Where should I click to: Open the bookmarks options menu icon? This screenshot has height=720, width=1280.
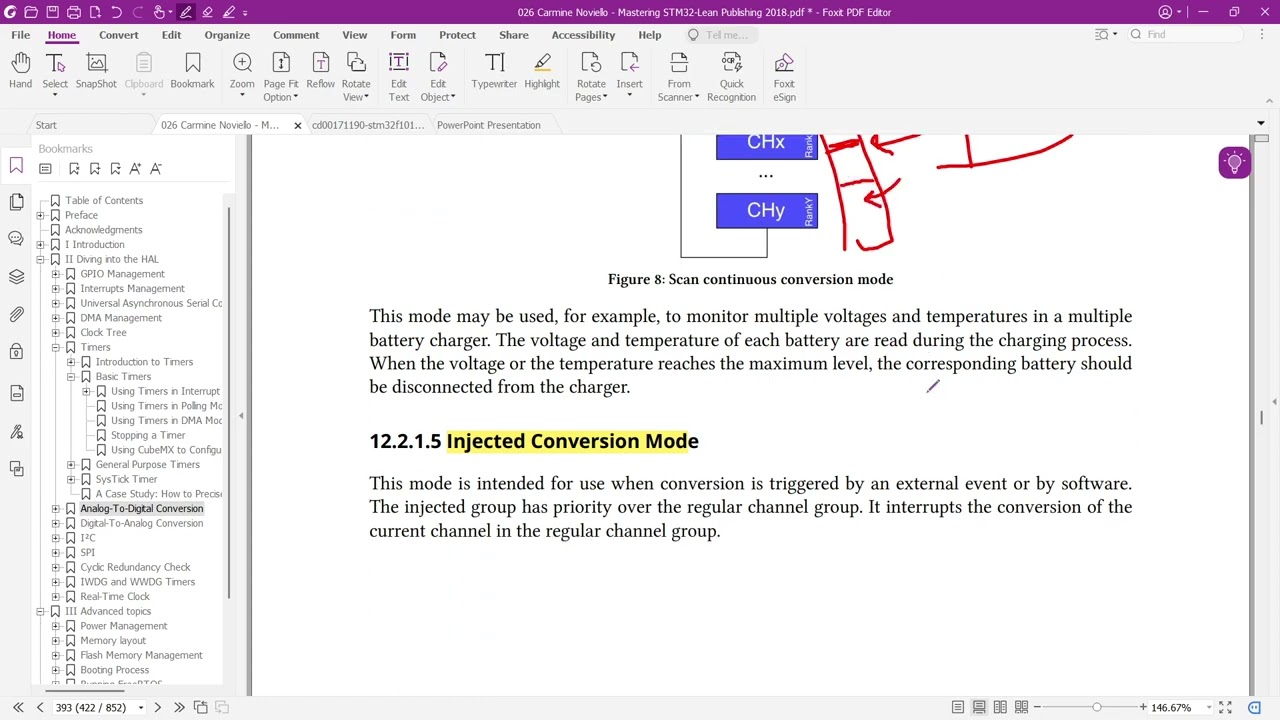click(45, 168)
